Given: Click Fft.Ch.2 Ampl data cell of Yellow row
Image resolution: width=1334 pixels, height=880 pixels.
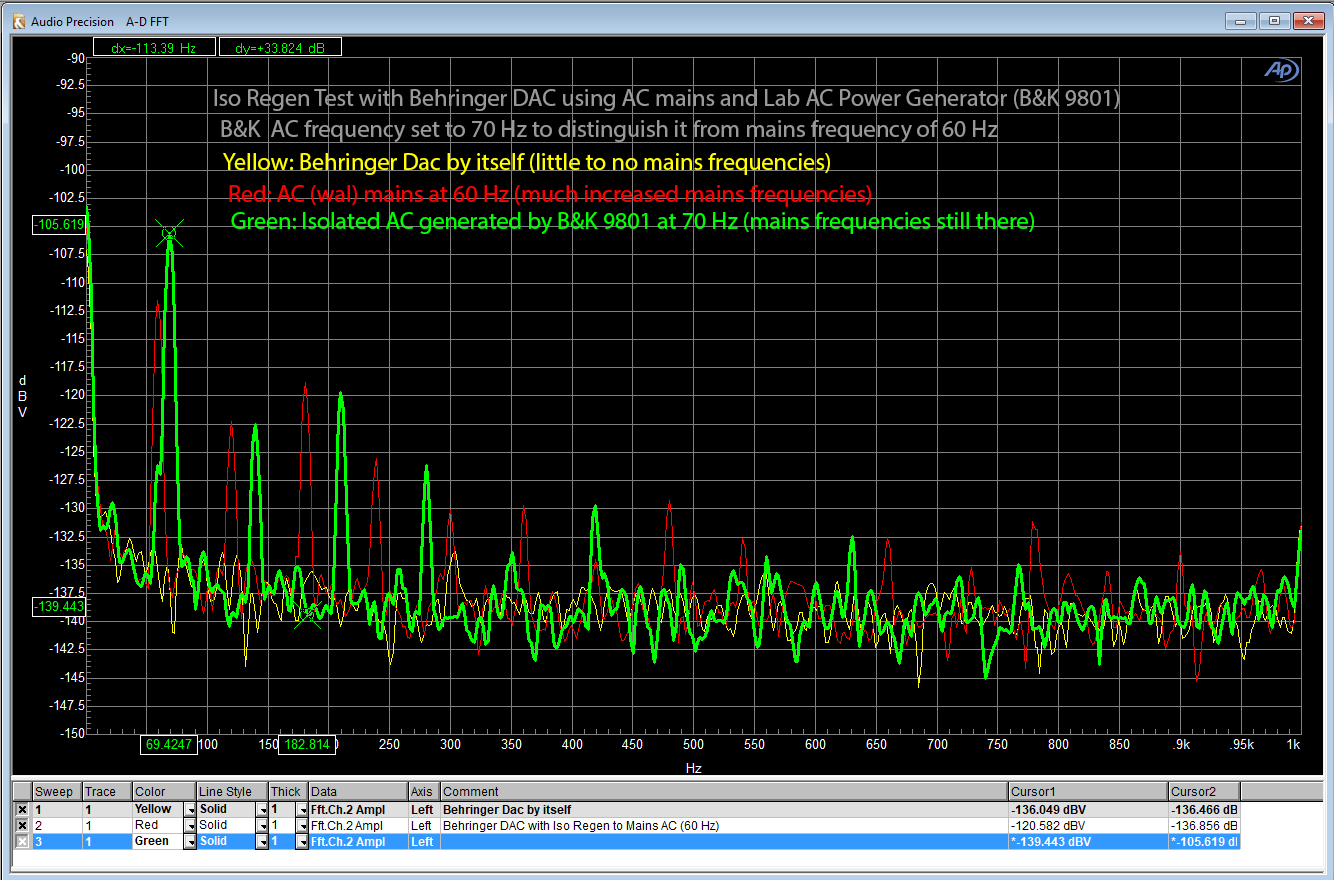Looking at the screenshot, I should pos(358,809).
